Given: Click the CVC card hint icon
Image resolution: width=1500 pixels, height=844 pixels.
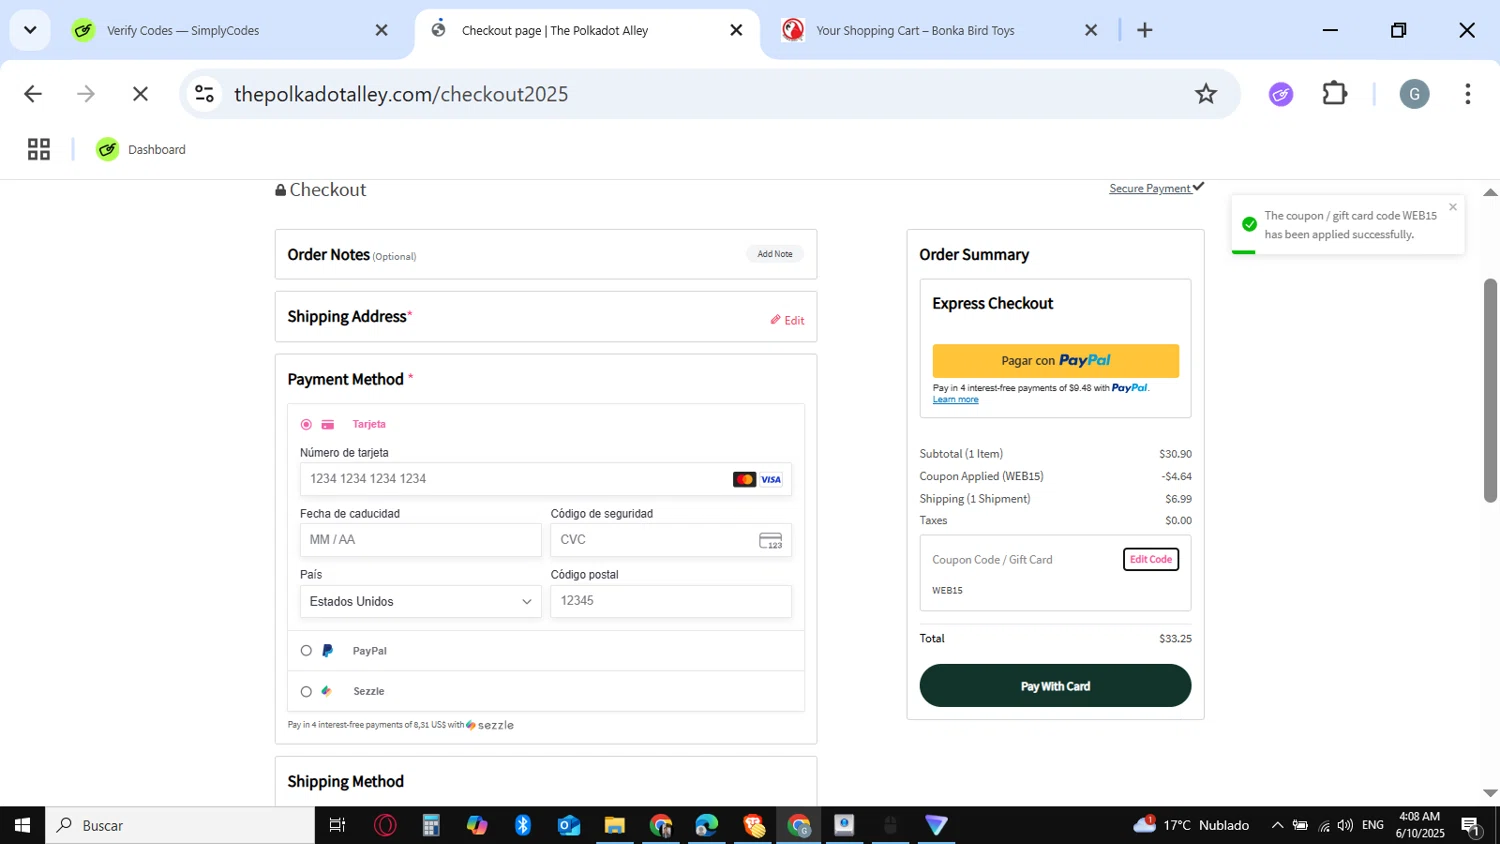Looking at the screenshot, I should pos(771,541).
